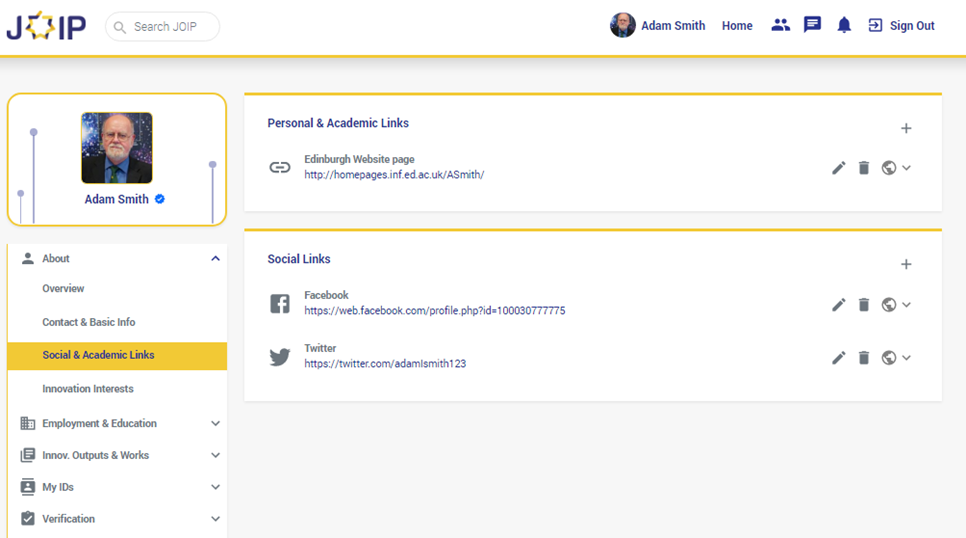Select Innovation Interests in sidebar
Viewport: 966px width, 538px height.
point(88,389)
